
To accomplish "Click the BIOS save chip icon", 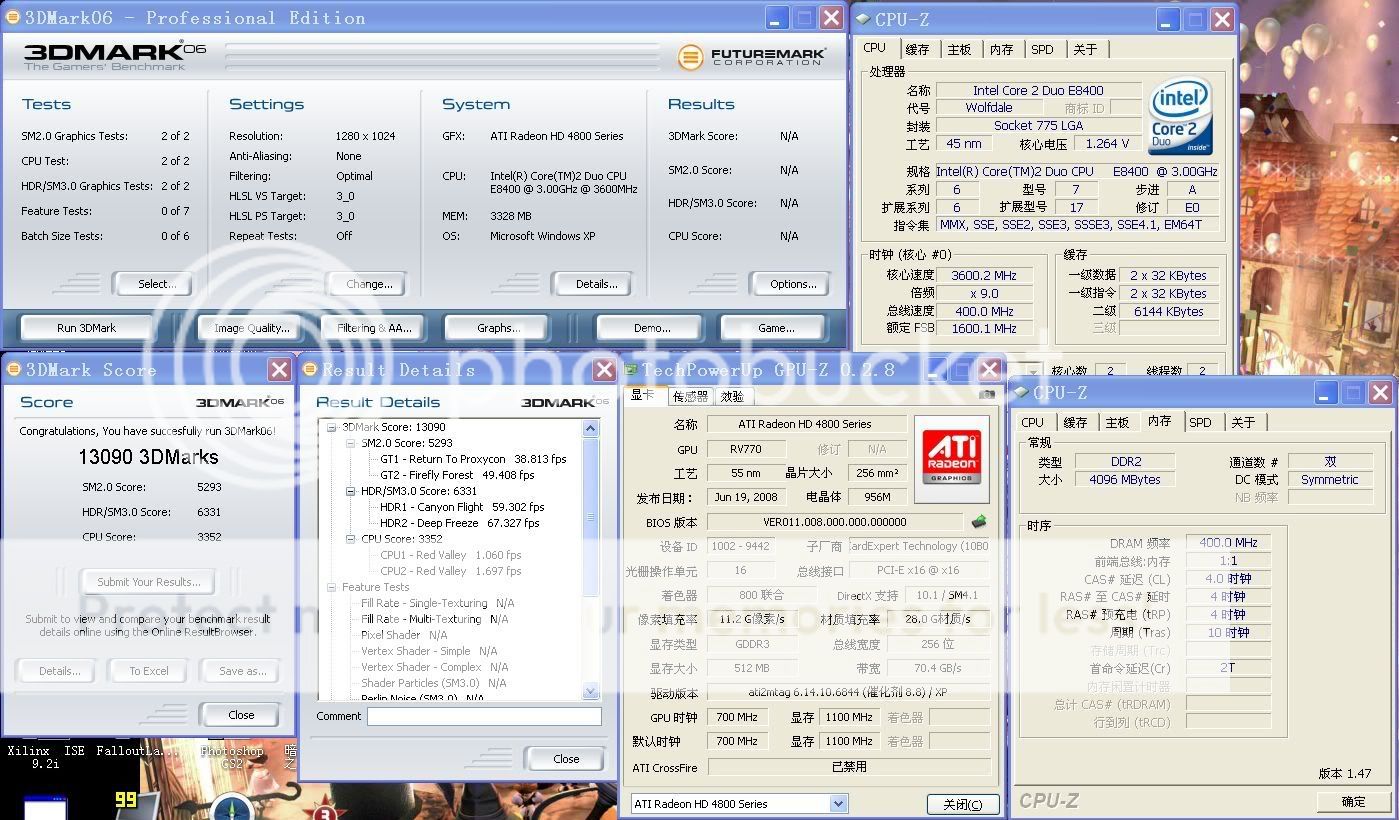I will (979, 521).
